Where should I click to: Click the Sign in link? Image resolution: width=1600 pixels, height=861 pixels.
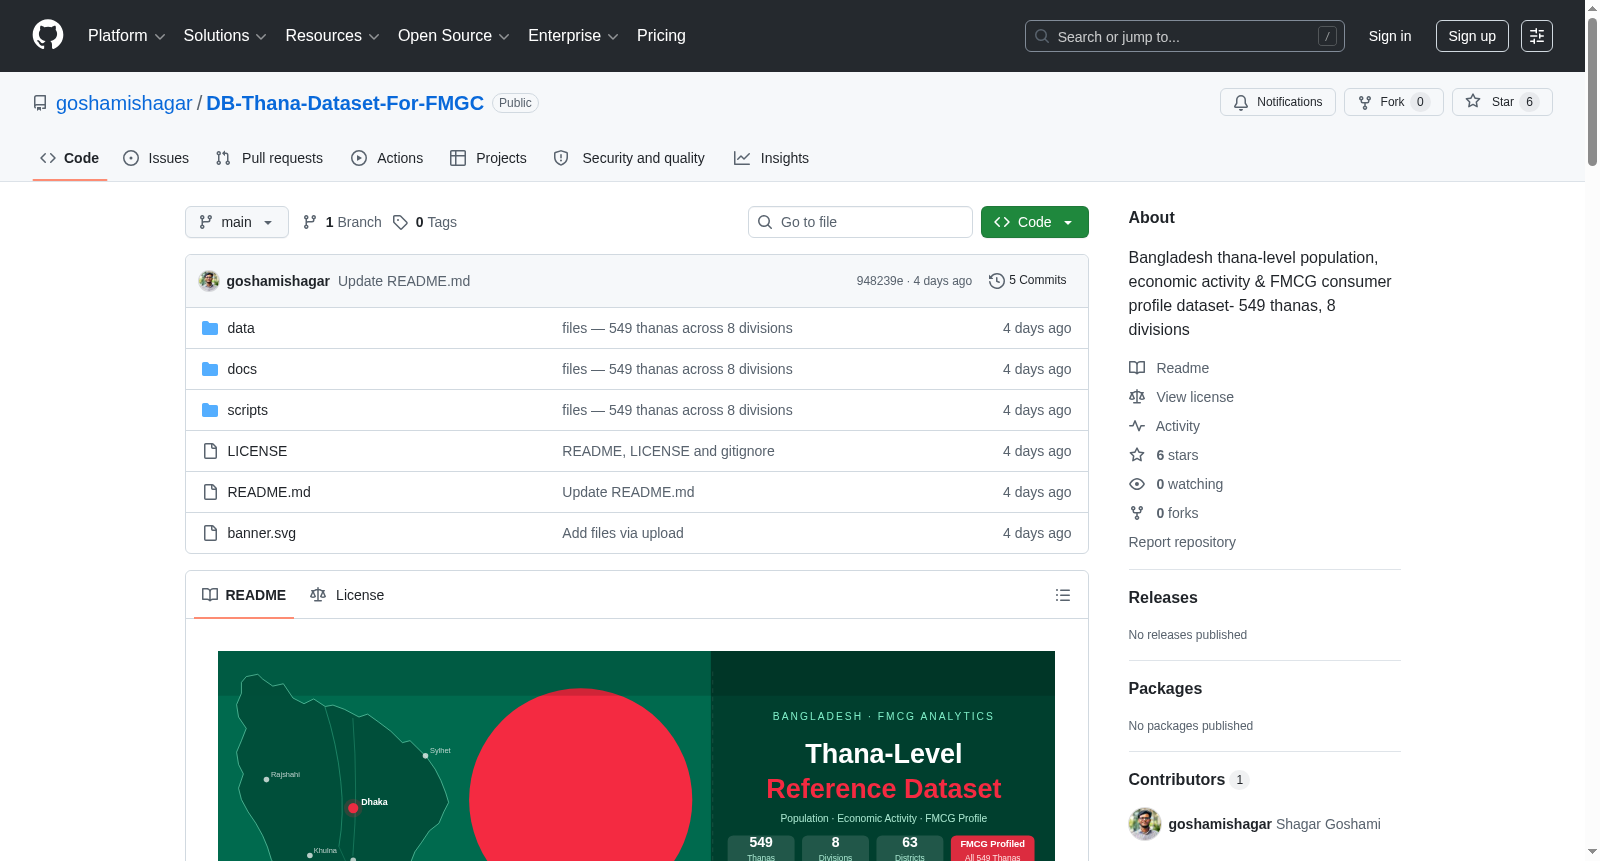1390,36
